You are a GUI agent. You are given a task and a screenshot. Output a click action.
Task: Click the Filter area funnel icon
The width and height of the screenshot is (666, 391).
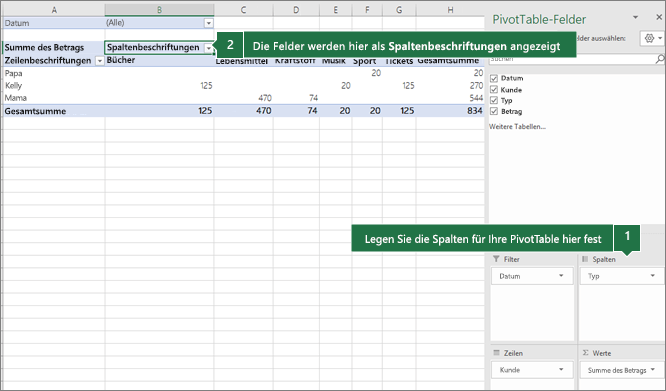pos(496,259)
